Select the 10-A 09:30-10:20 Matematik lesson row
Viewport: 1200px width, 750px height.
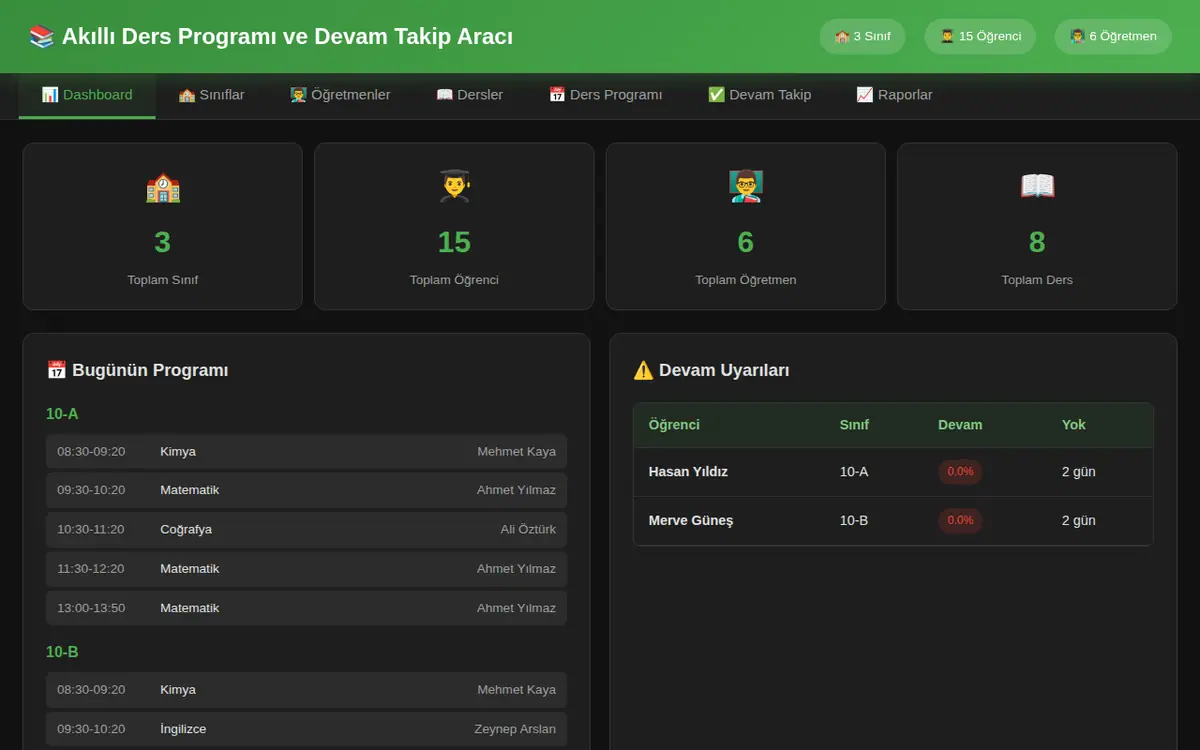306,491
